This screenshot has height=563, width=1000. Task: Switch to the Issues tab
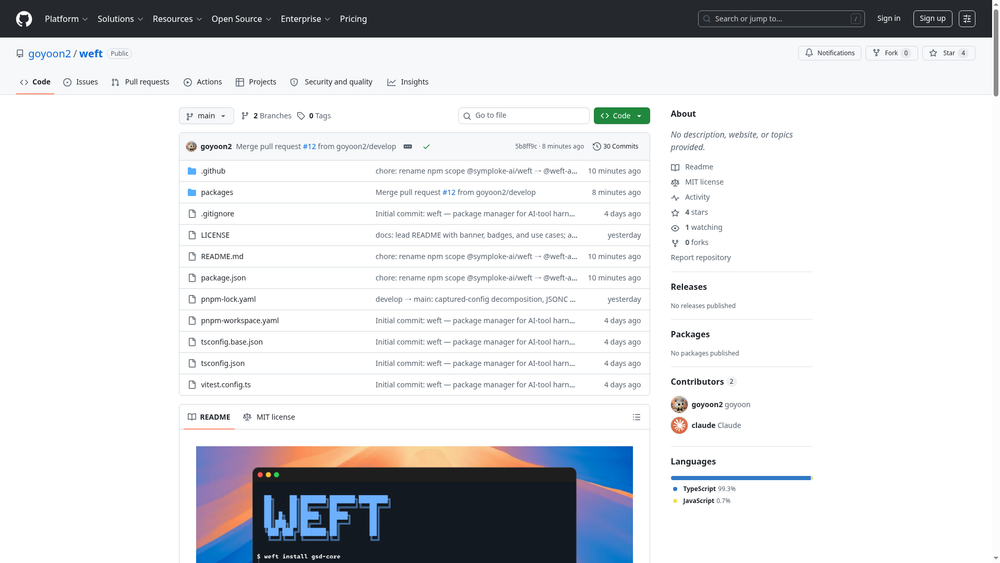(80, 82)
